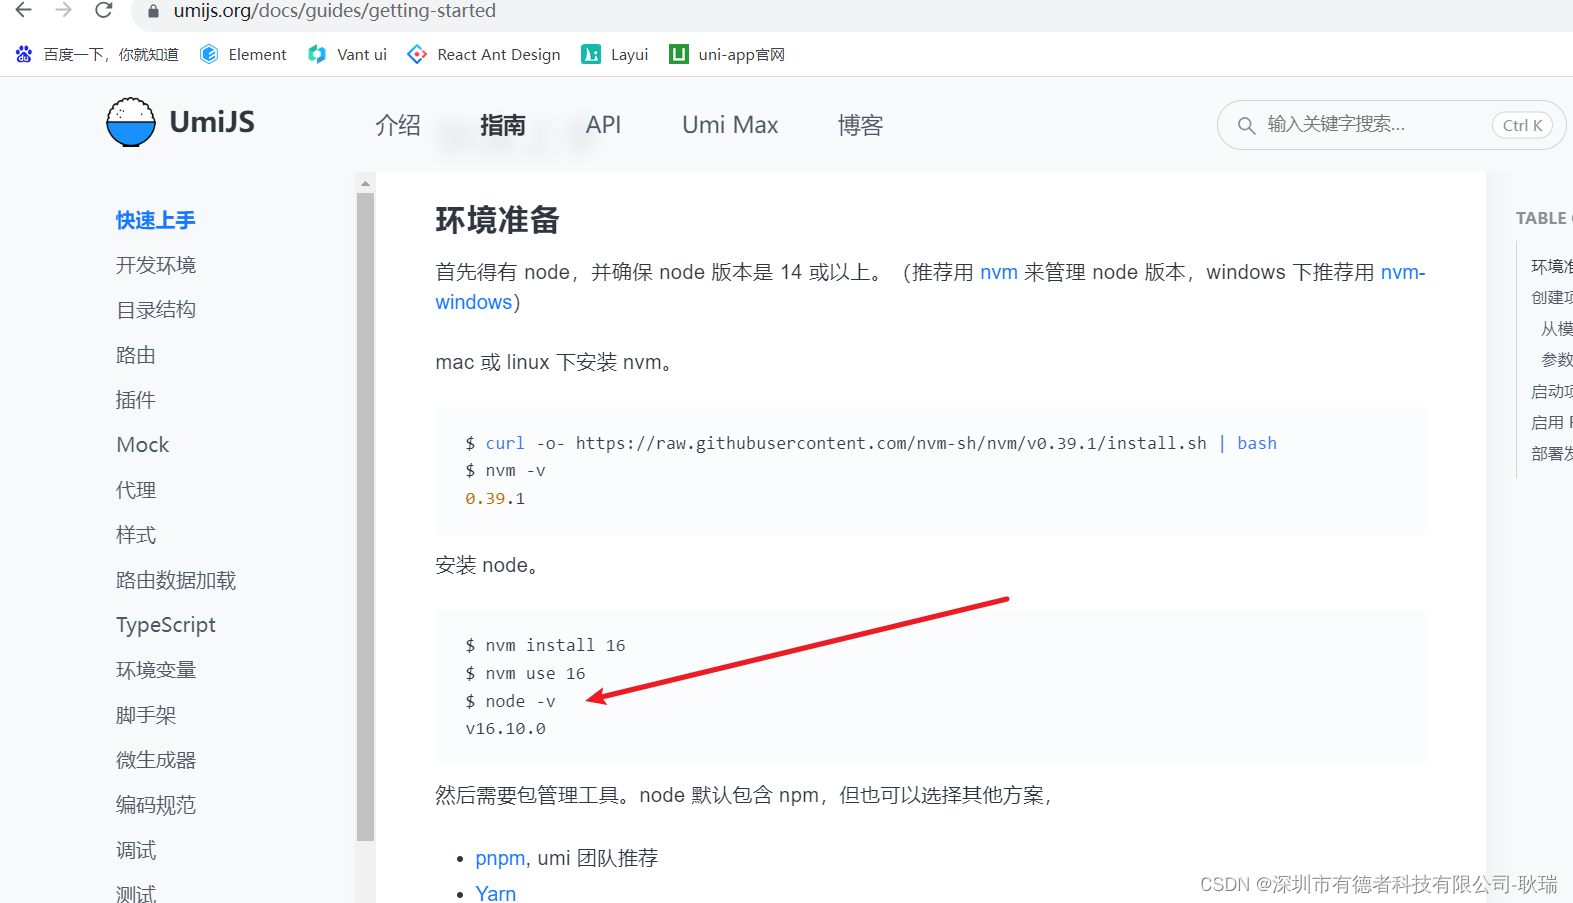Select 快速上手 in the sidebar
This screenshot has height=903, width=1573.
pos(156,220)
